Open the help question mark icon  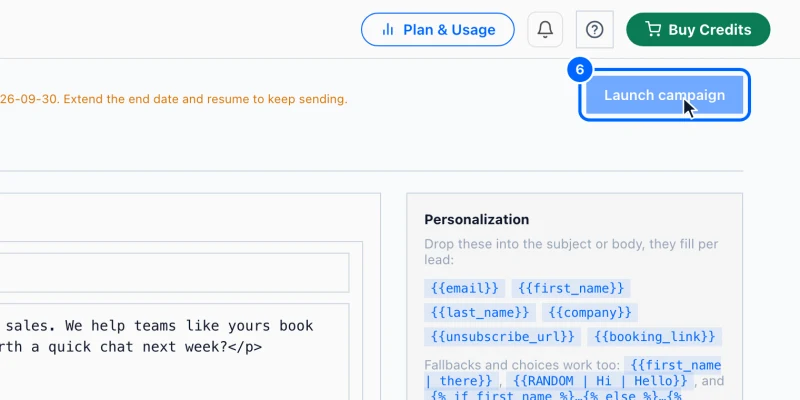pos(594,30)
